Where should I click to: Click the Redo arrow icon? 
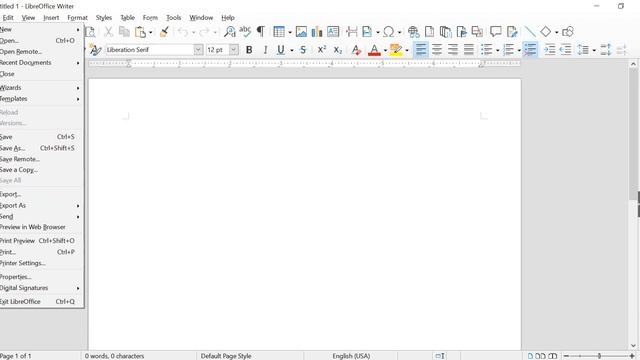coord(204,32)
